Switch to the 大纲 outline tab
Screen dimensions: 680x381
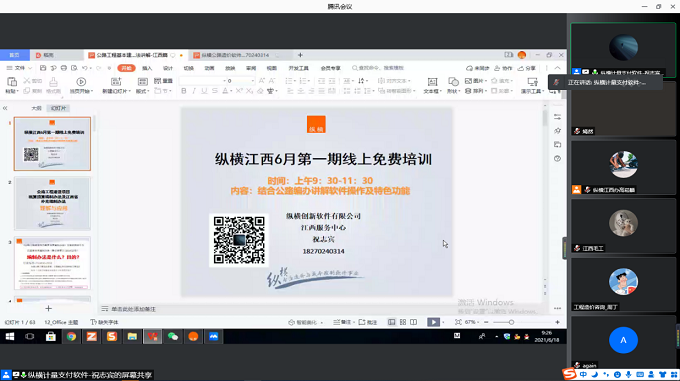pos(36,108)
